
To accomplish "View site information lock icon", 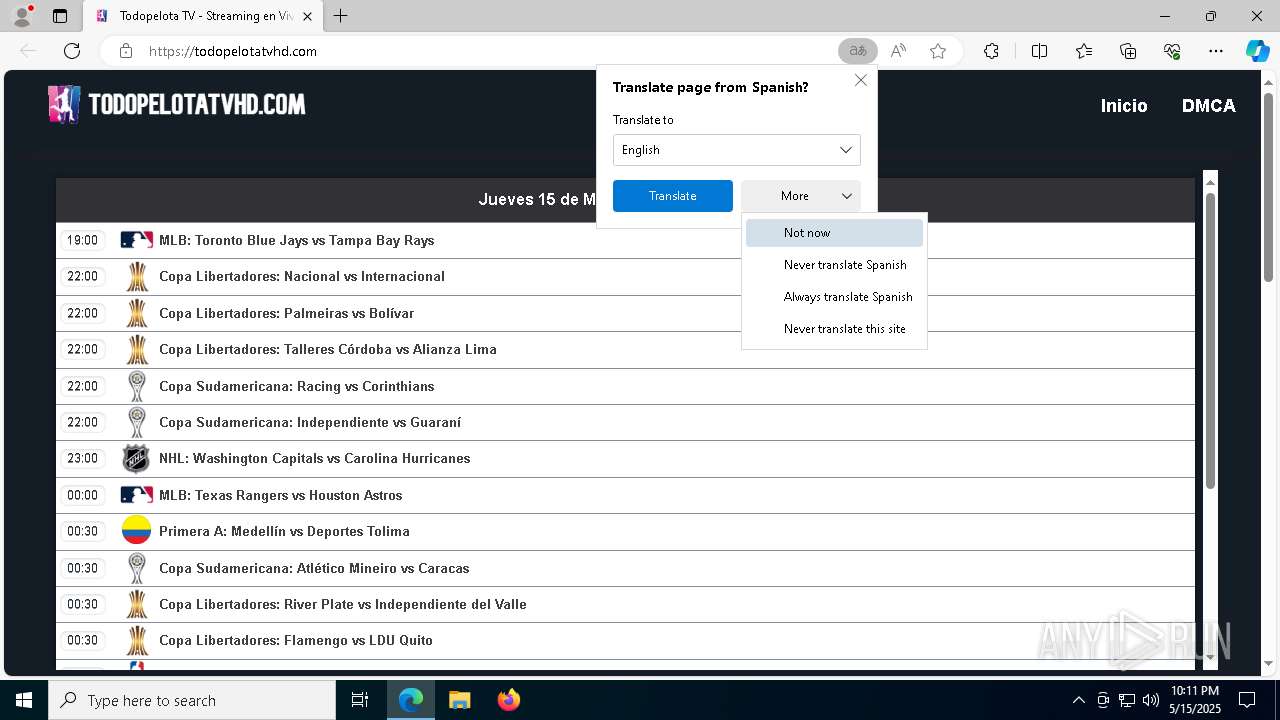I will coord(126,51).
